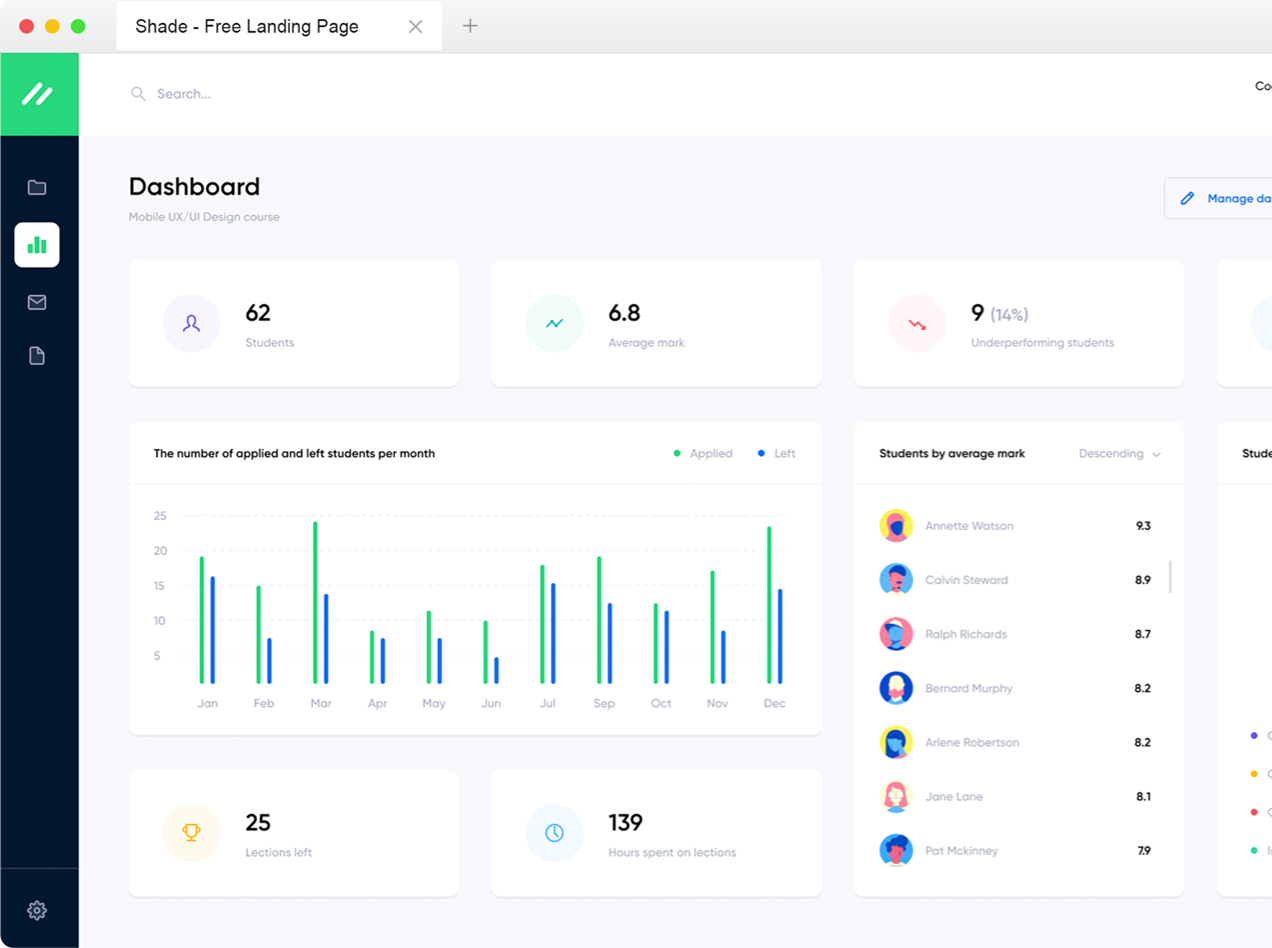The height and width of the screenshot is (948, 1272).
Task: Select Annette Watson in the student list
Action: 968,526
